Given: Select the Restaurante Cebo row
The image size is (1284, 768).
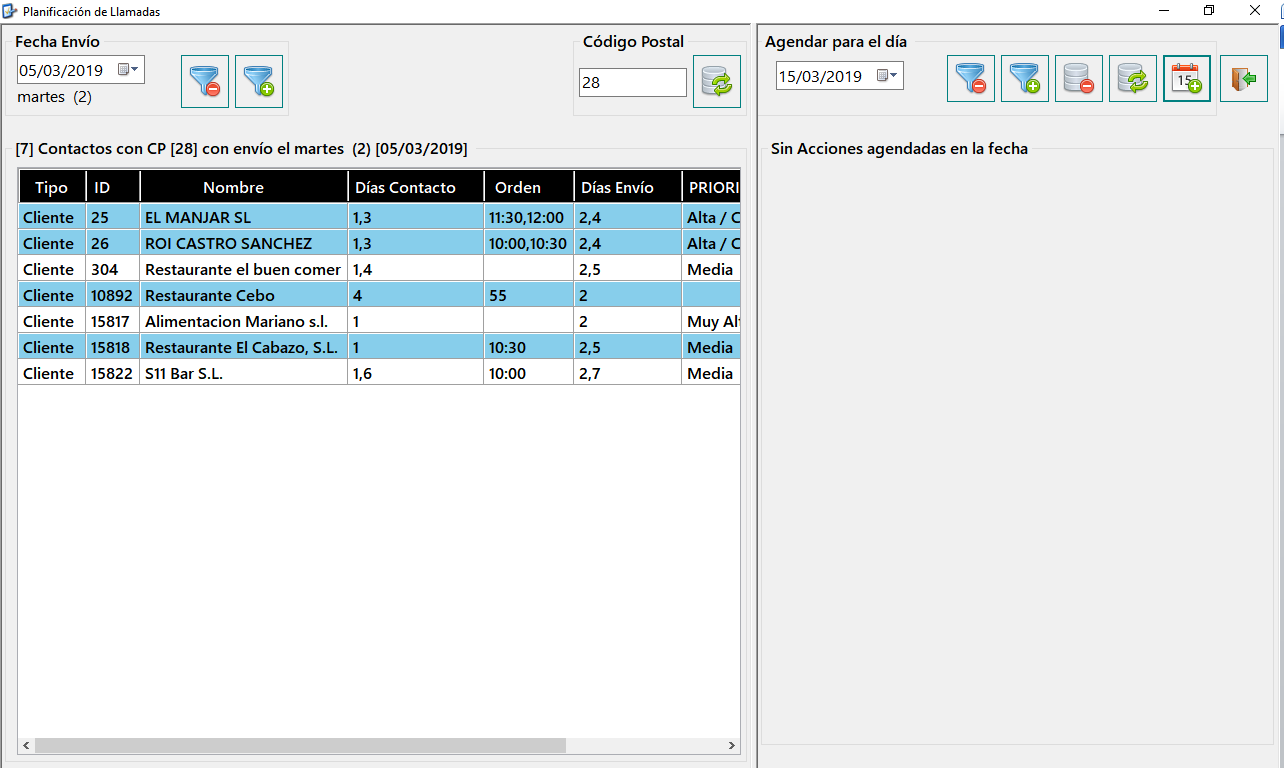Looking at the screenshot, I should 380,295.
